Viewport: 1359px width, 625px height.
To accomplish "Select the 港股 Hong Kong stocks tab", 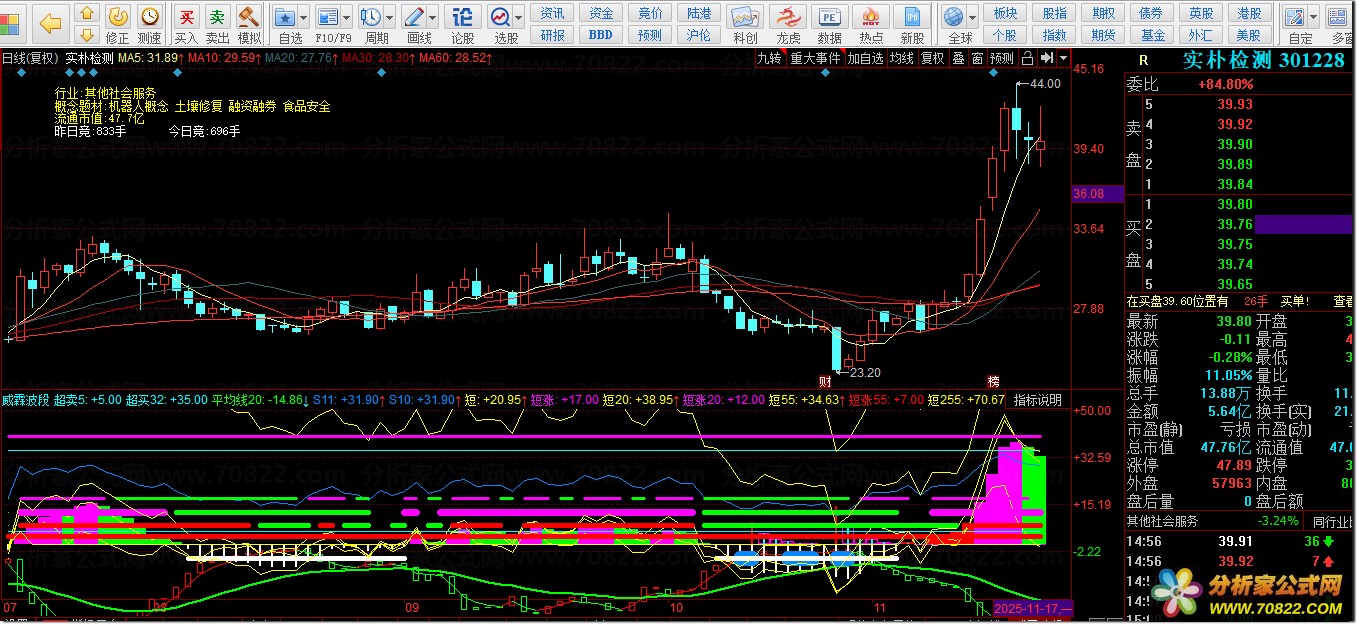I will [1249, 13].
